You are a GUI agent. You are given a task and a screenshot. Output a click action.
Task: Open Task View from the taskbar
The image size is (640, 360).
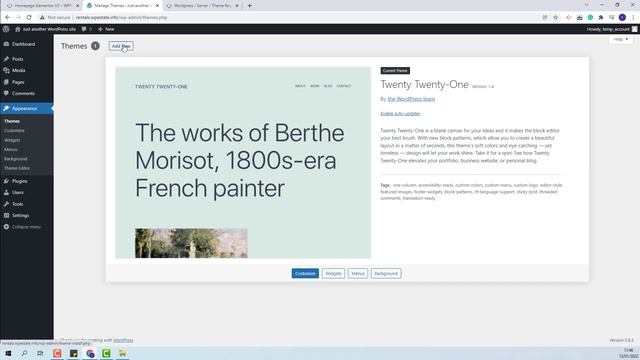pos(40,353)
